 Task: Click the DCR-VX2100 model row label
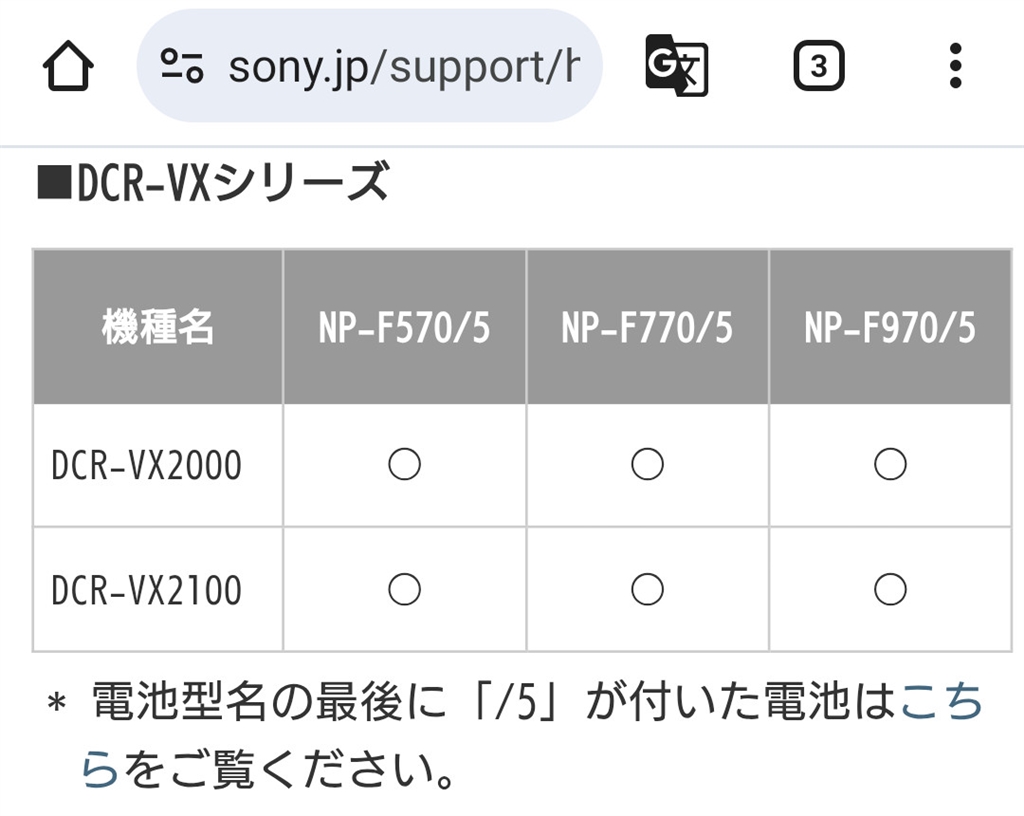point(146,590)
